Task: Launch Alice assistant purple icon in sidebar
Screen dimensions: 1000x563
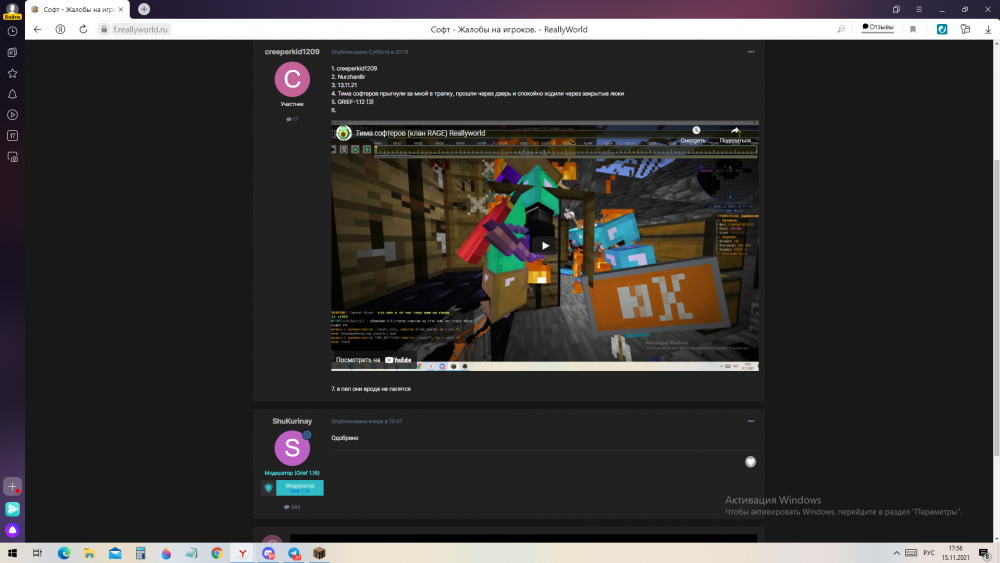Action: [x=12, y=530]
